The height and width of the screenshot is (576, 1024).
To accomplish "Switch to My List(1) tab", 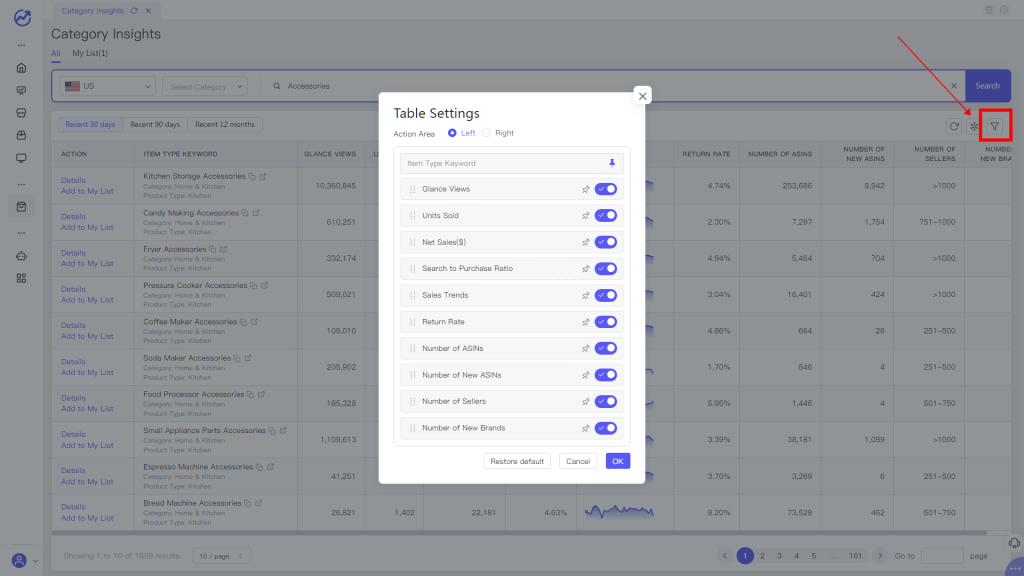I will click(x=90, y=54).
